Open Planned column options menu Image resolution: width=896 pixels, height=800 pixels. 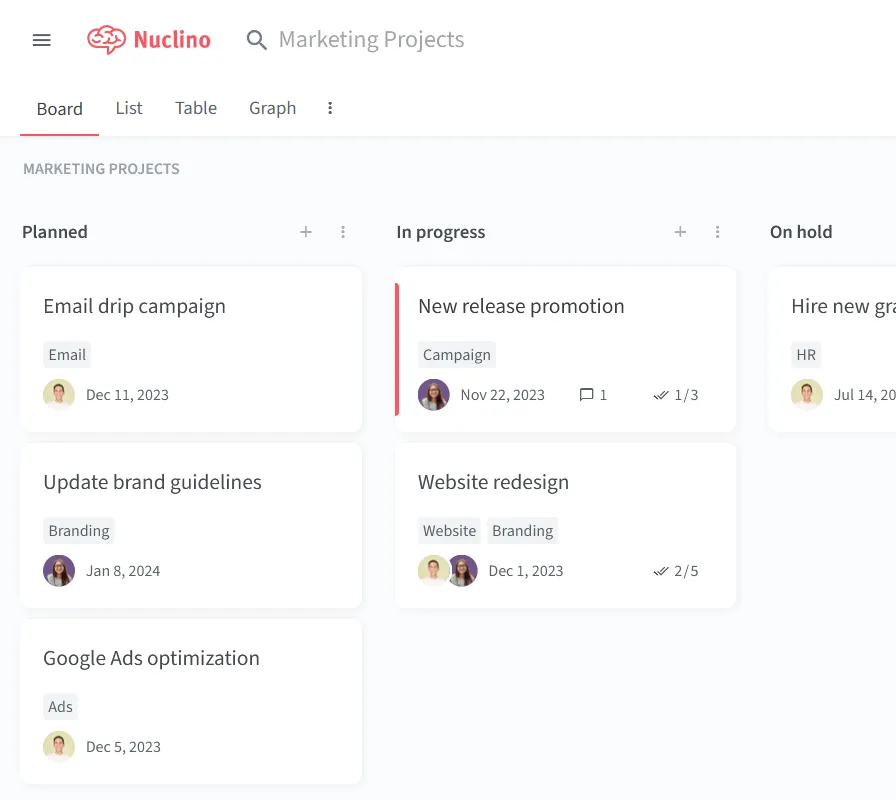[343, 232]
